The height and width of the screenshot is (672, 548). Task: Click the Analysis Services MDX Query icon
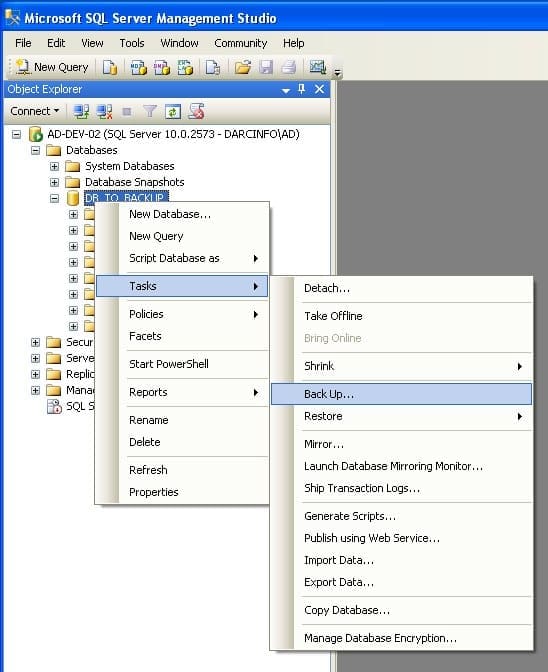138,67
